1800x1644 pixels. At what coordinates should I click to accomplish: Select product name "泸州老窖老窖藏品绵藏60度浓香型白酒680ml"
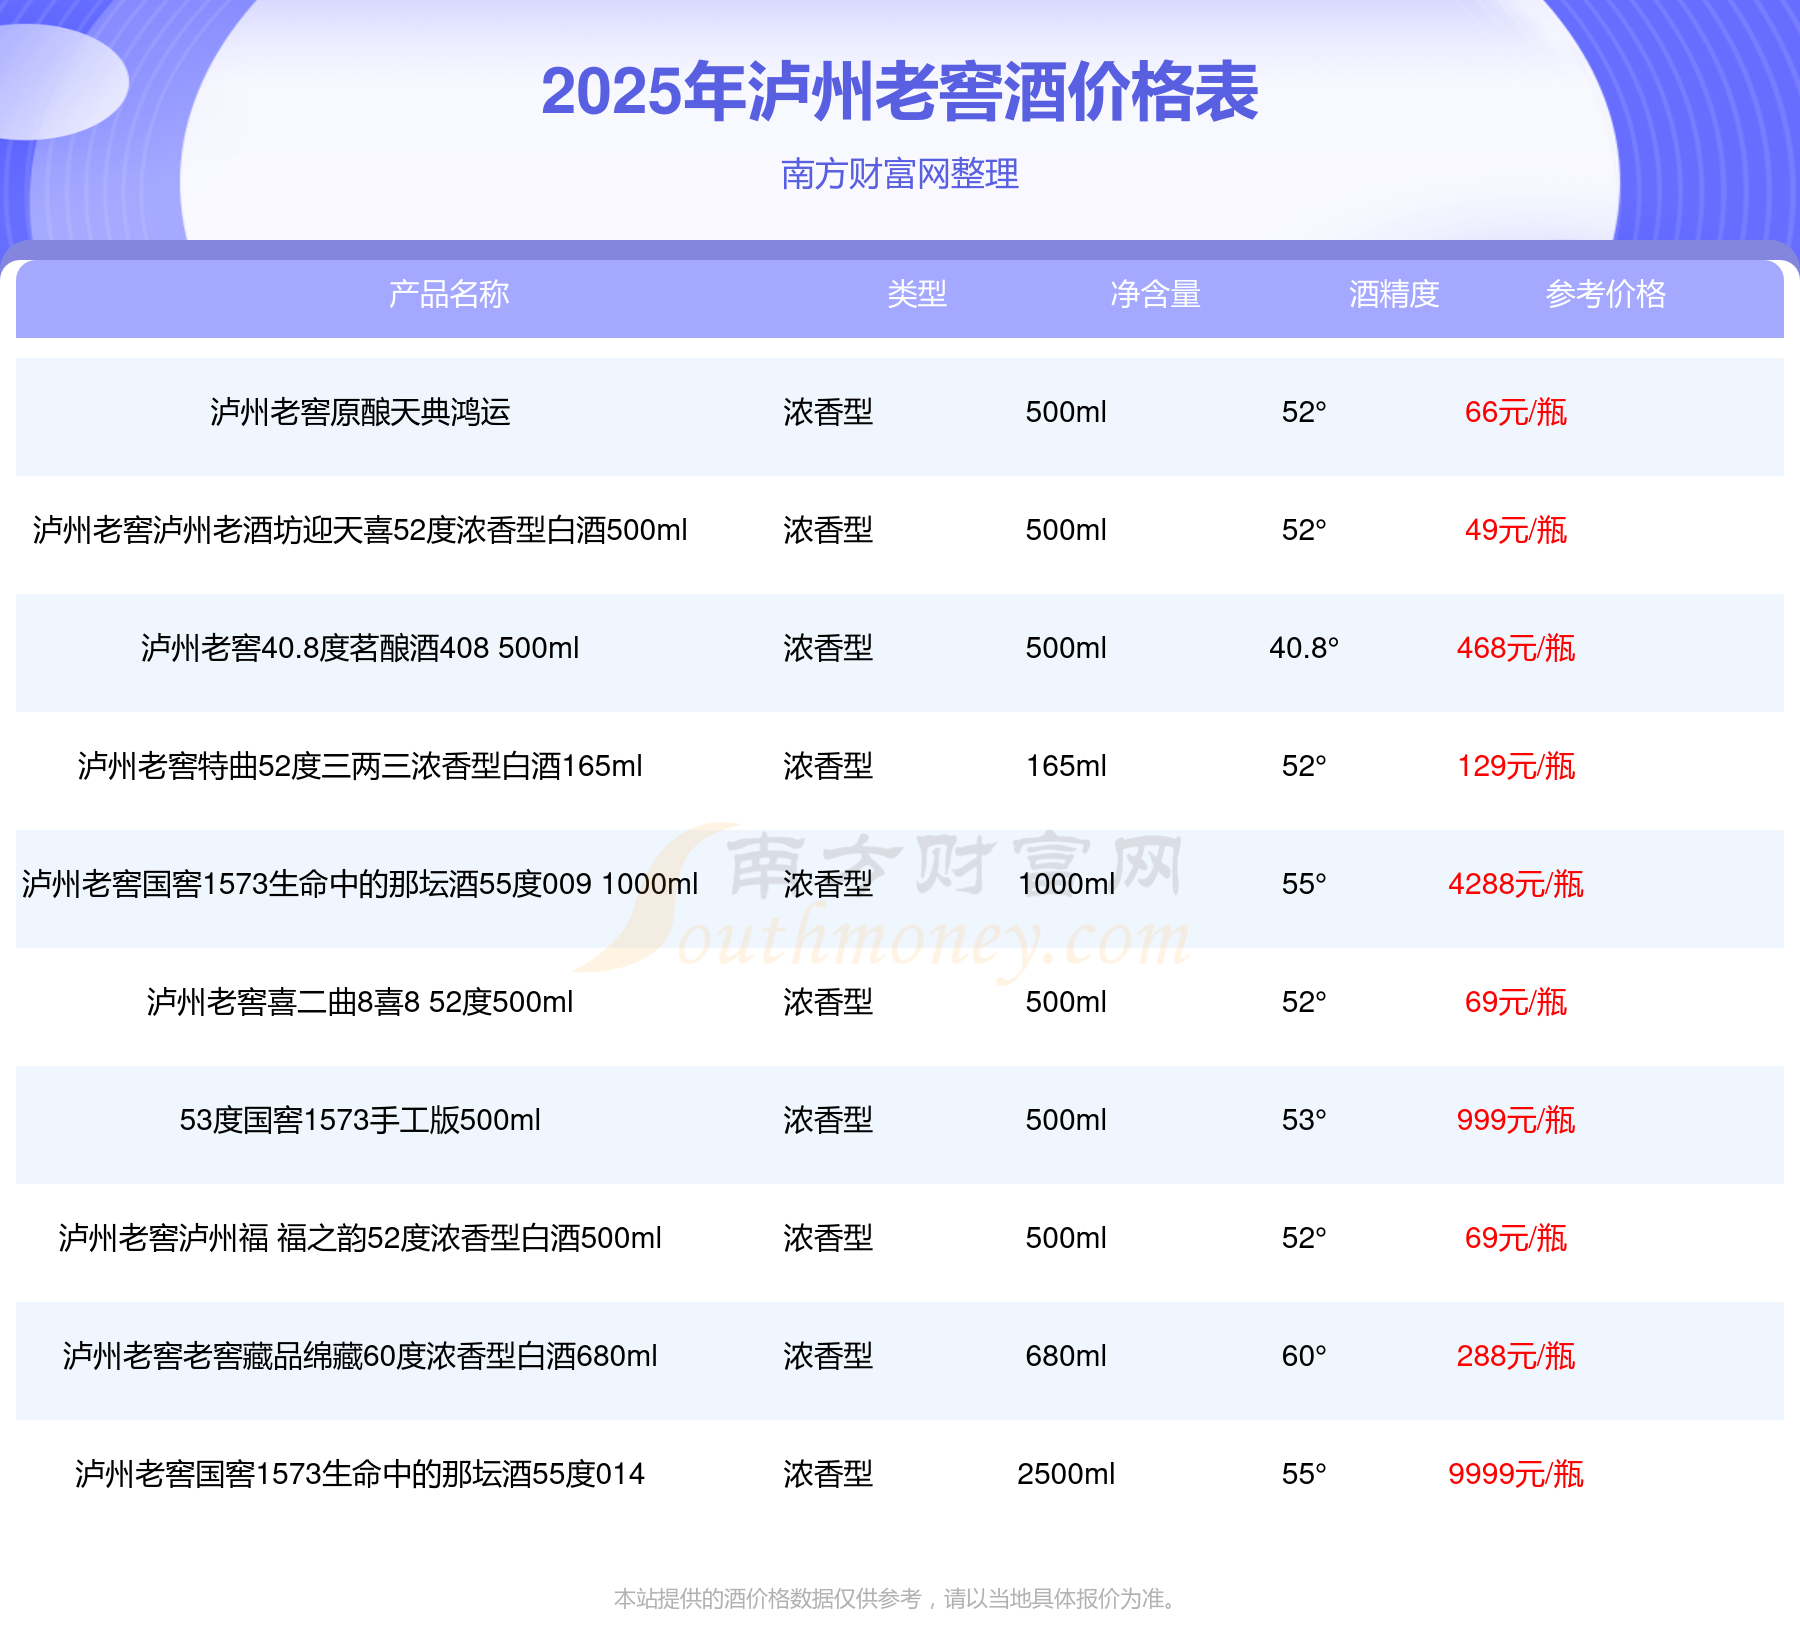tap(360, 1356)
